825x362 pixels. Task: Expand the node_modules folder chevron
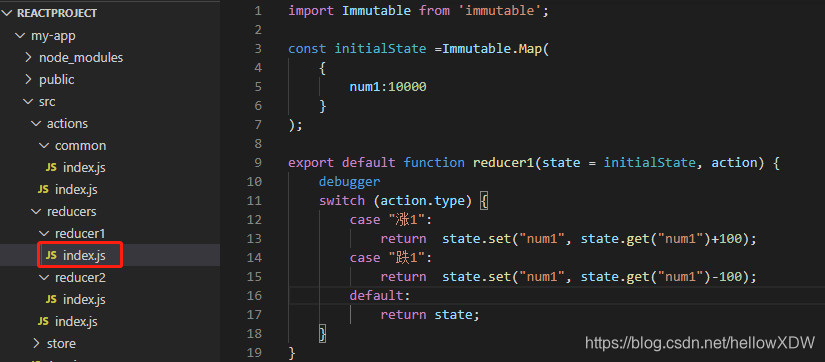(28, 58)
